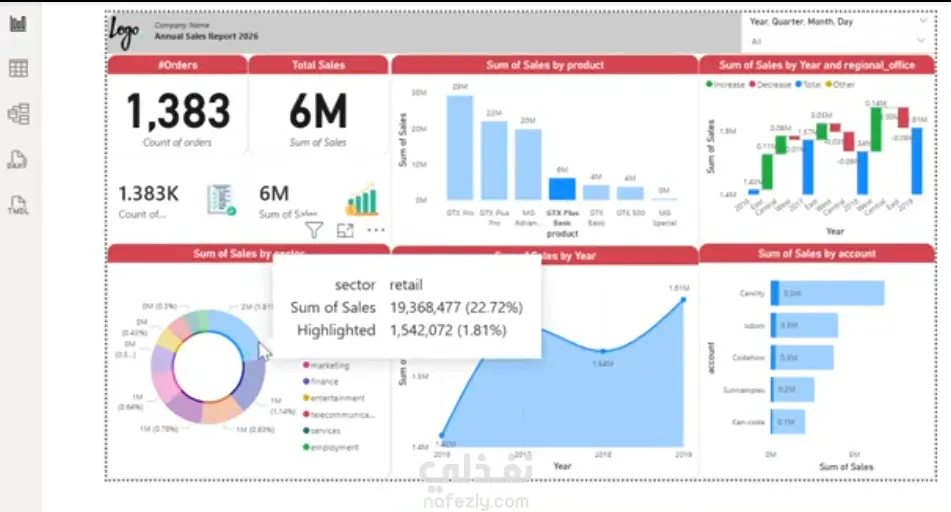Select the finance legend entry
This screenshot has height=512, width=951.
(x=321, y=382)
